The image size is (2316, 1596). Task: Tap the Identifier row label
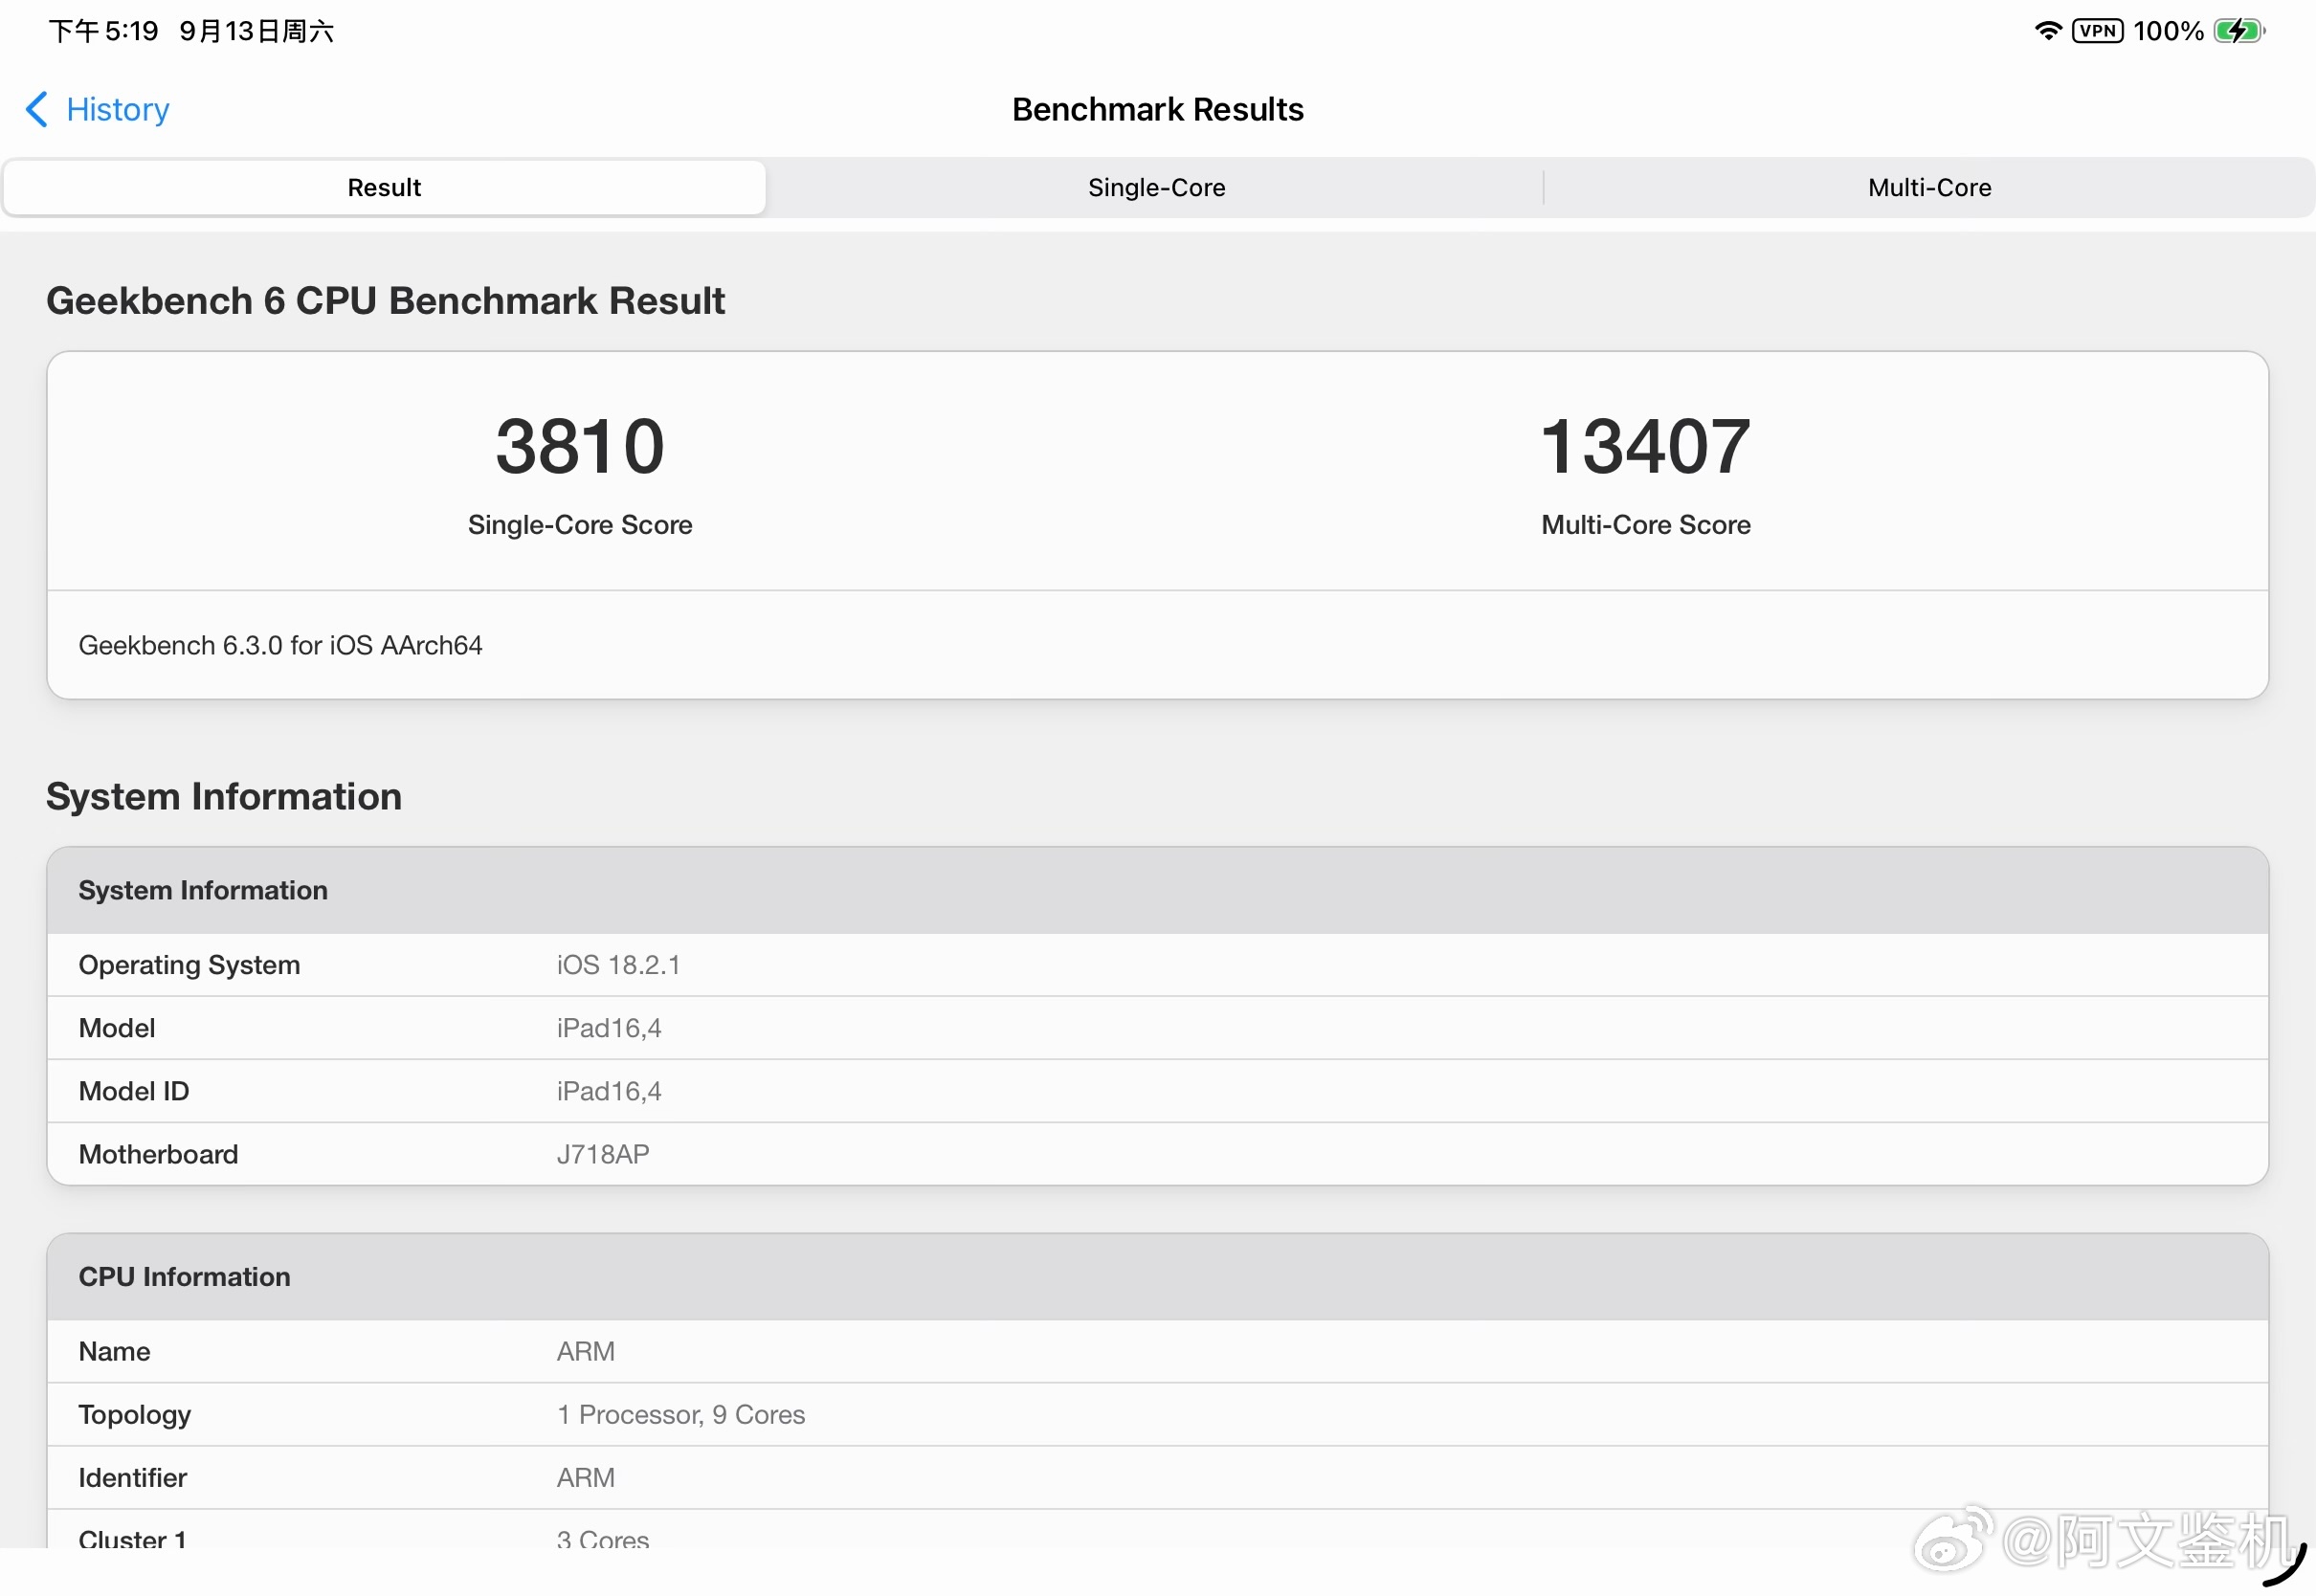pos(132,1477)
